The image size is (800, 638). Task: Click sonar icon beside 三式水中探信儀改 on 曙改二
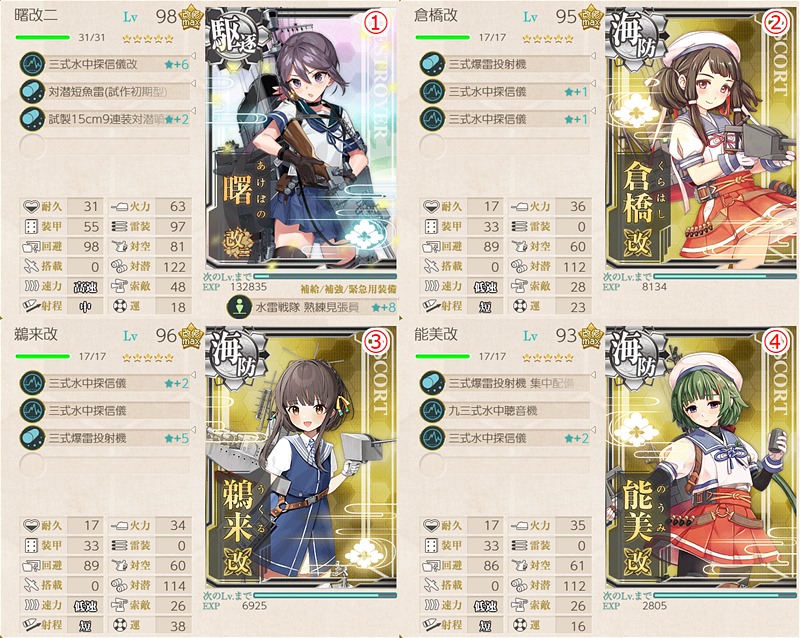click(x=32, y=64)
